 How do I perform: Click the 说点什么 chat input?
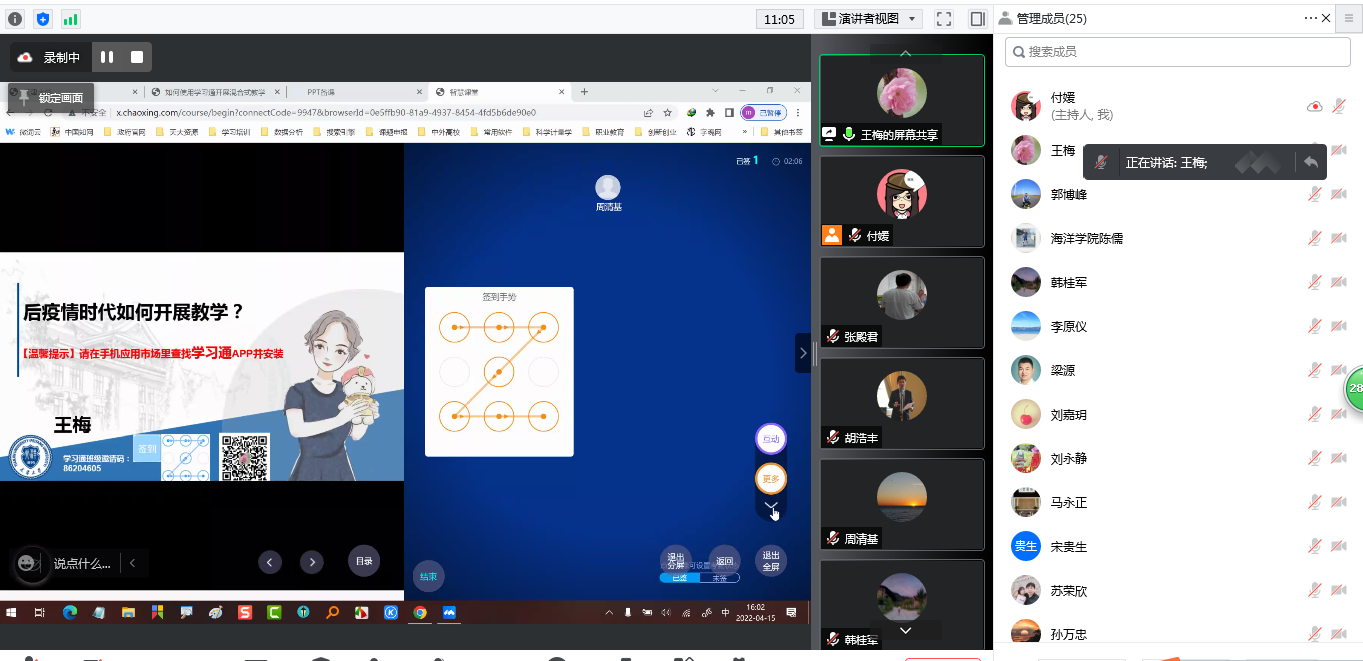tap(82, 564)
